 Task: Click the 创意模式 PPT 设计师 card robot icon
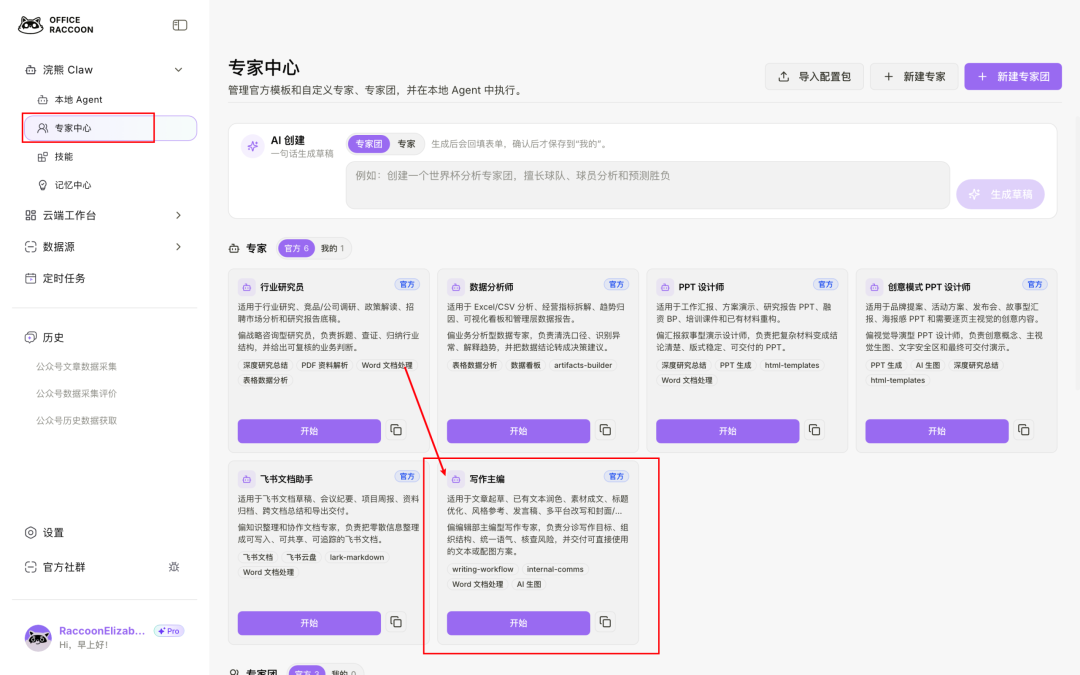[x=874, y=287]
